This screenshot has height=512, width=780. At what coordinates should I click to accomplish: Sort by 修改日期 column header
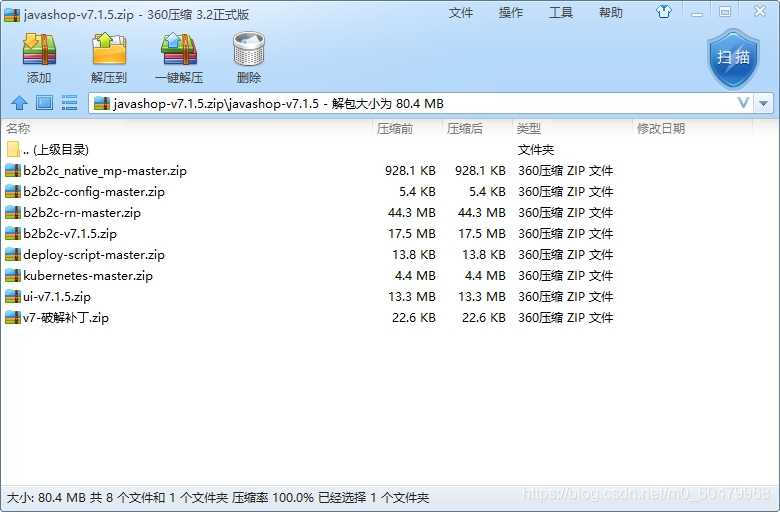point(661,128)
